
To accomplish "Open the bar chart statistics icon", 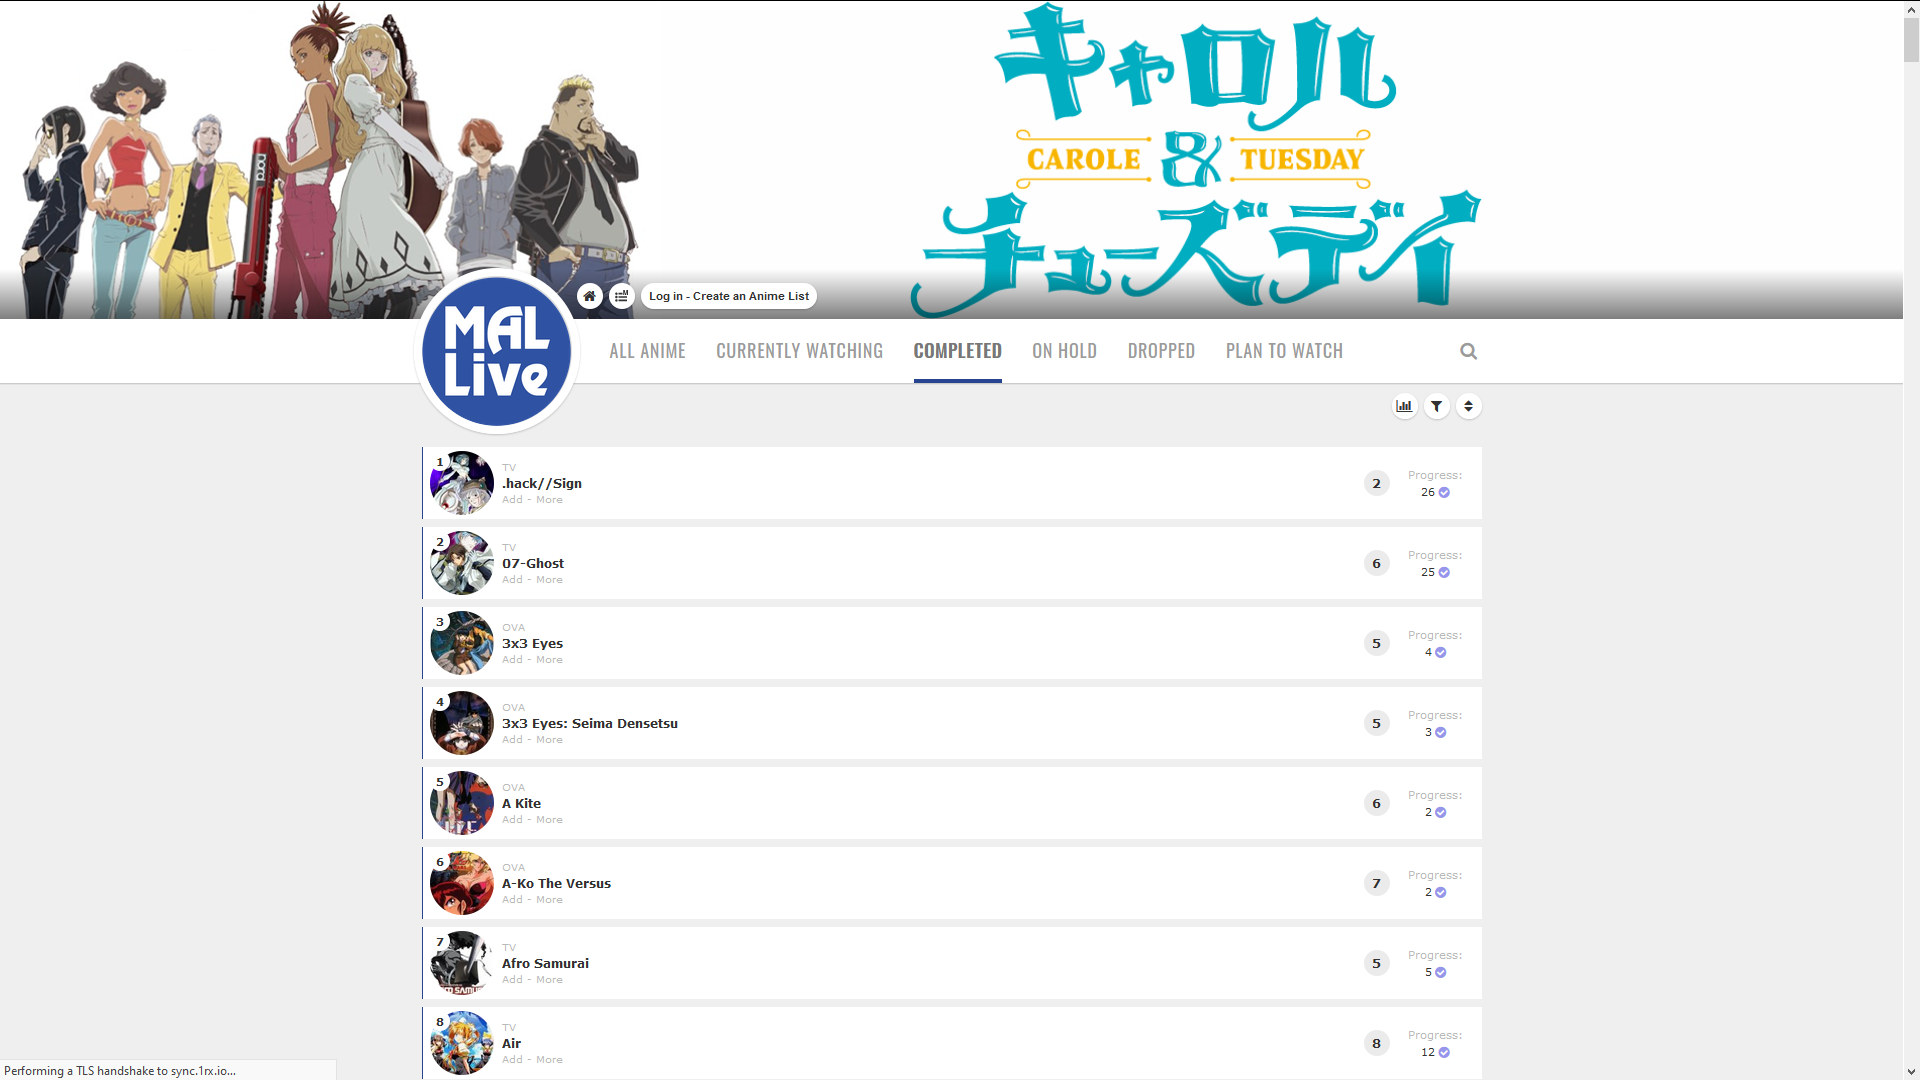I will pos(1404,406).
